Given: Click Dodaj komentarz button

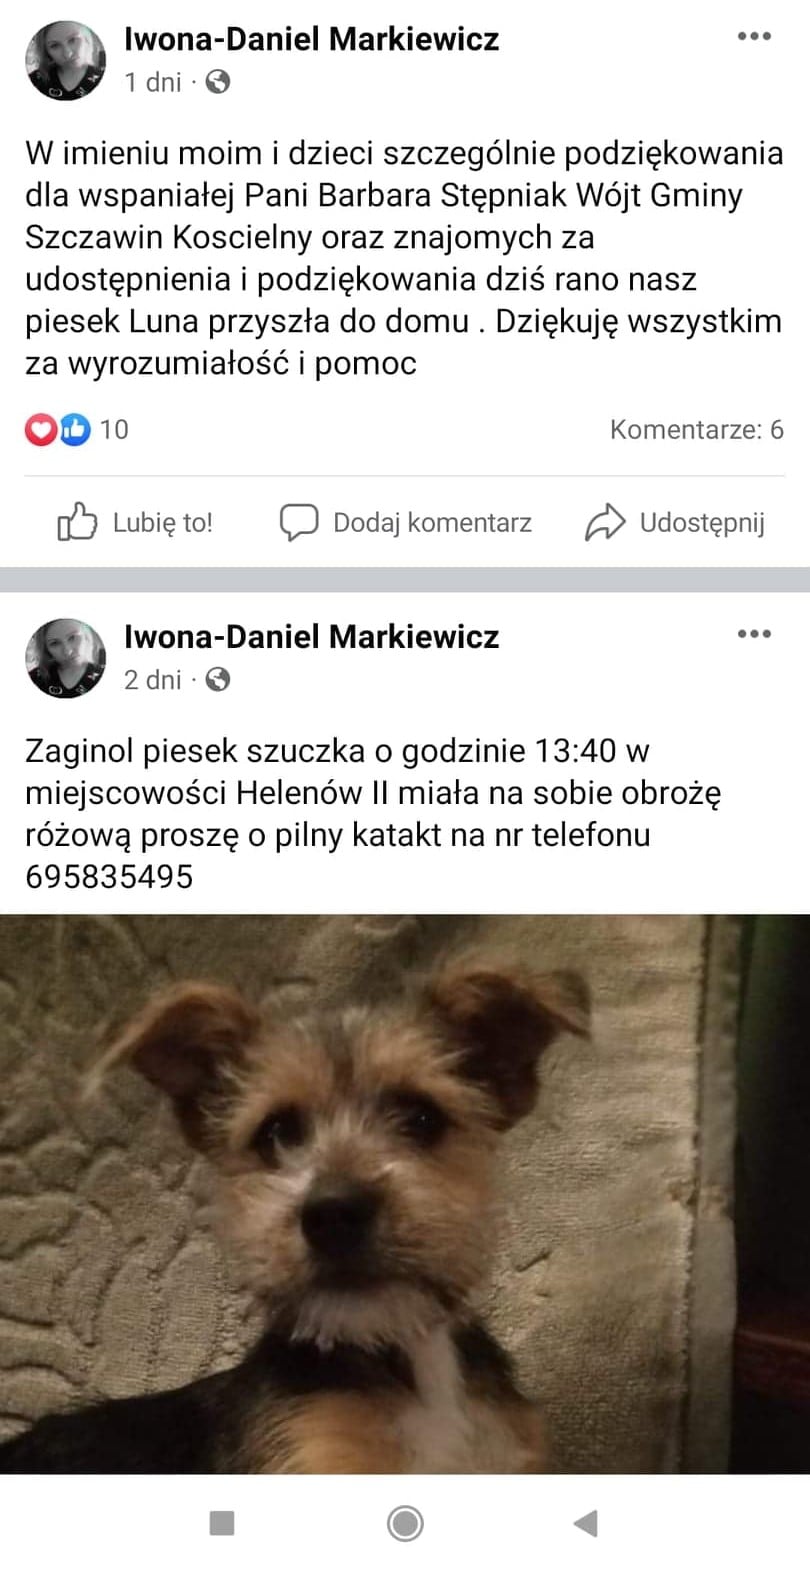Looking at the screenshot, I should point(405,522).
